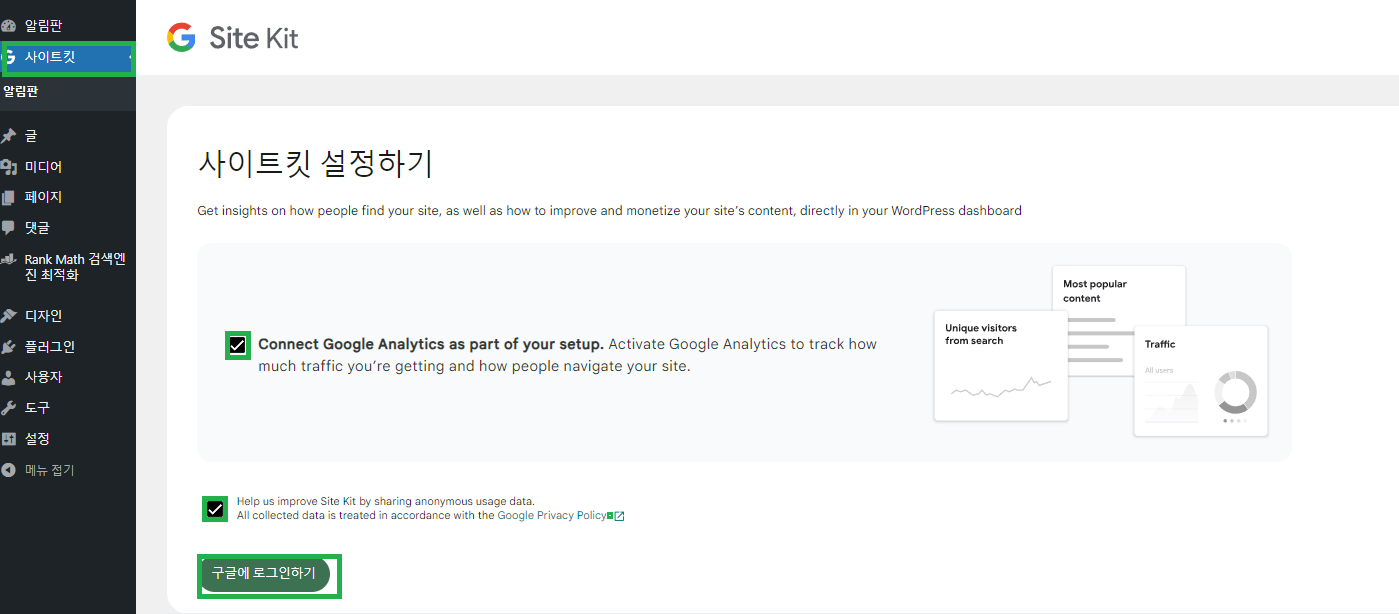Open the 사이트킷 menu item
Screen dimensions: 1399x614
68,57
